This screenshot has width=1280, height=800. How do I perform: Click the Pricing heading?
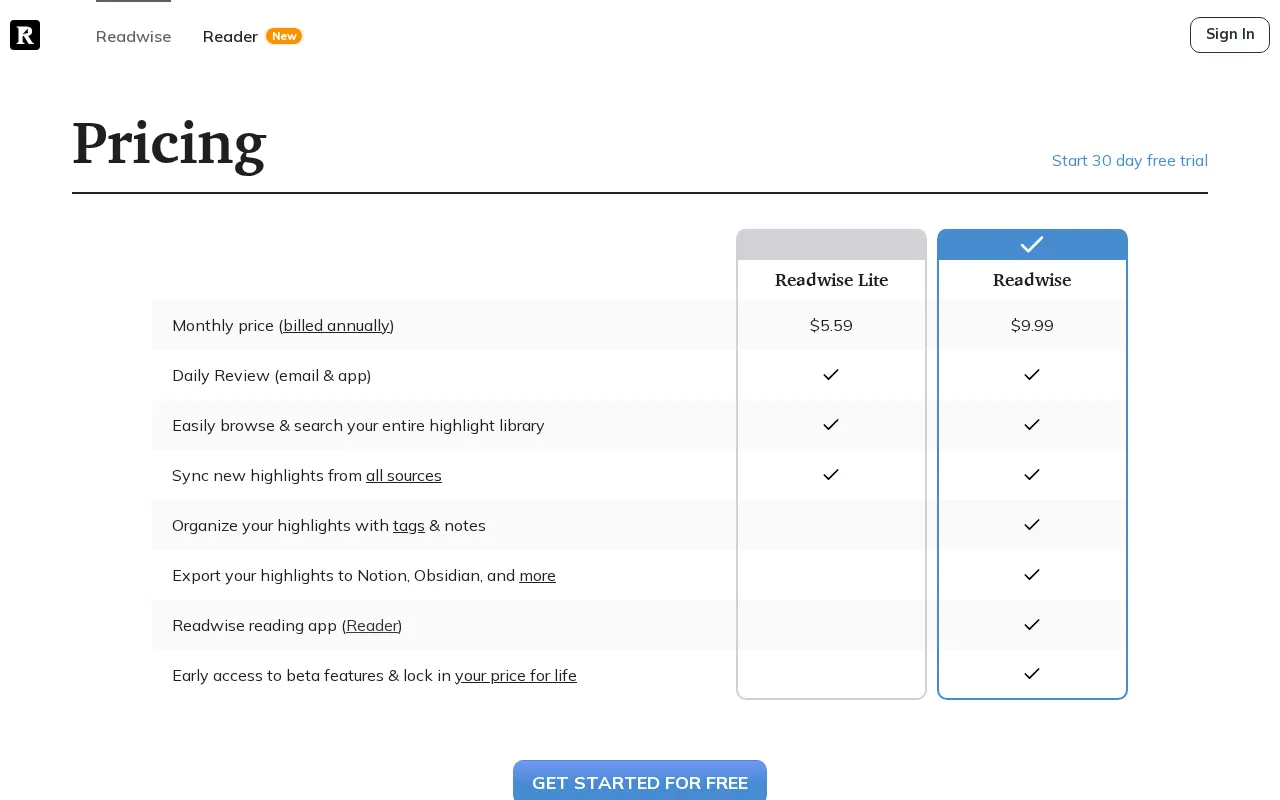pyautogui.click(x=169, y=144)
